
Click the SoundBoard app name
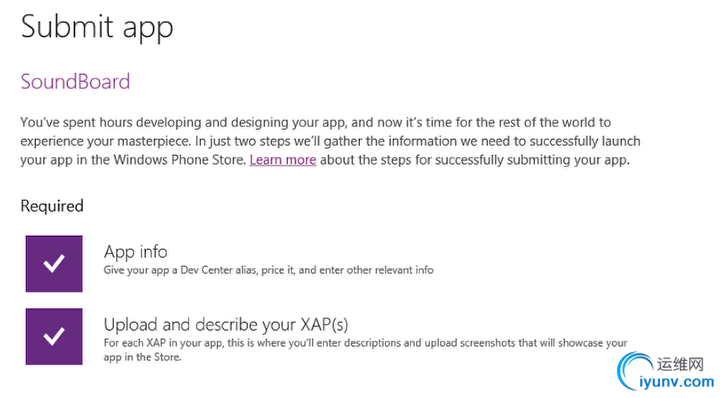[75, 82]
